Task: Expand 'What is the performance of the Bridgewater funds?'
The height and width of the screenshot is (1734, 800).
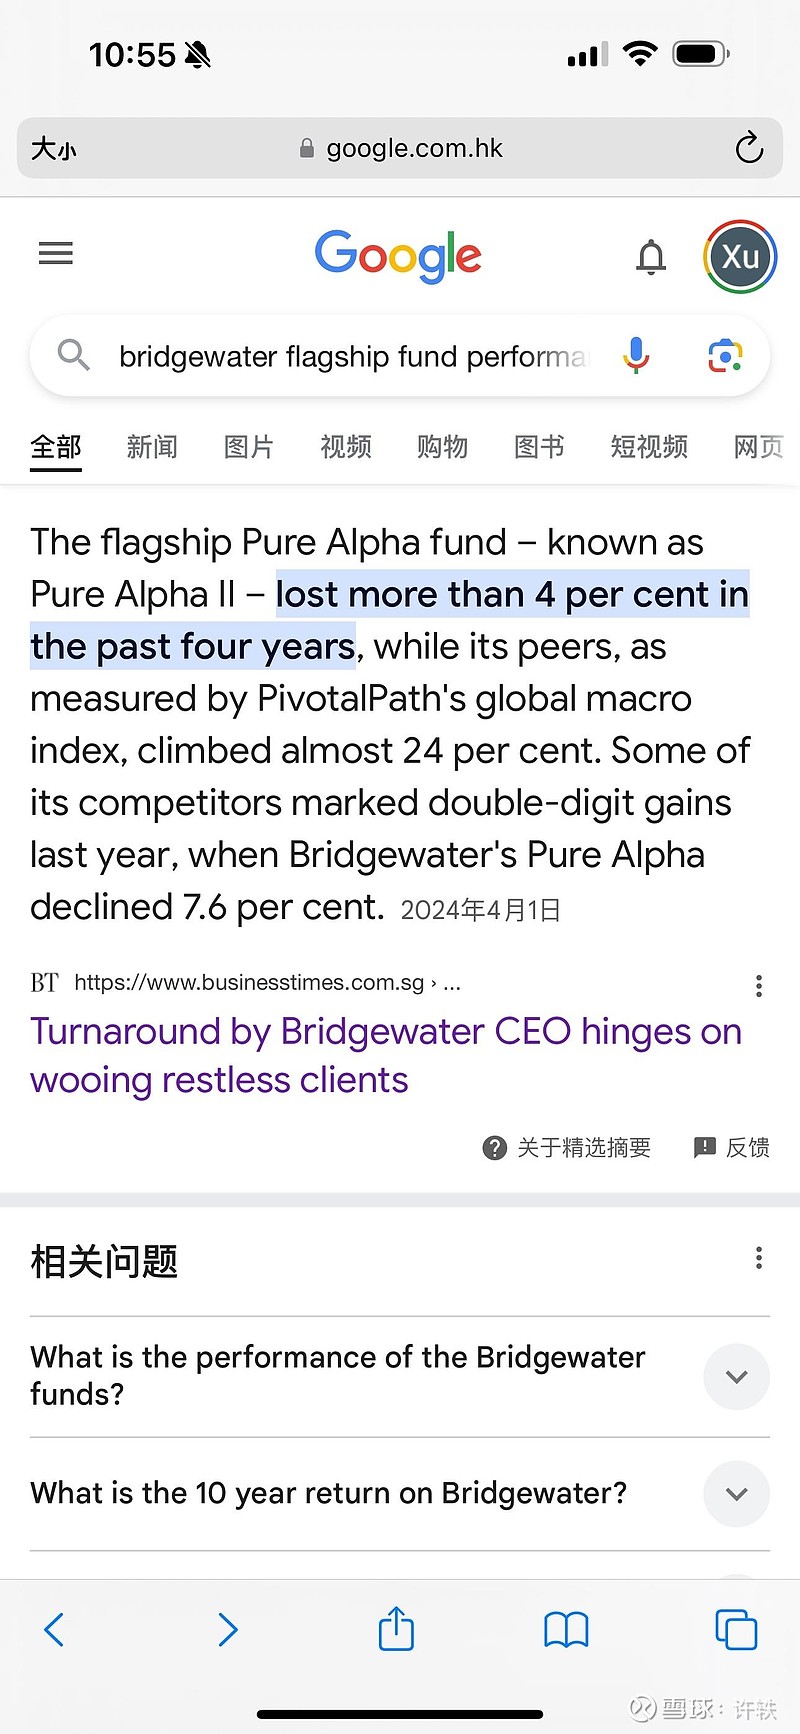Action: (400, 1377)
